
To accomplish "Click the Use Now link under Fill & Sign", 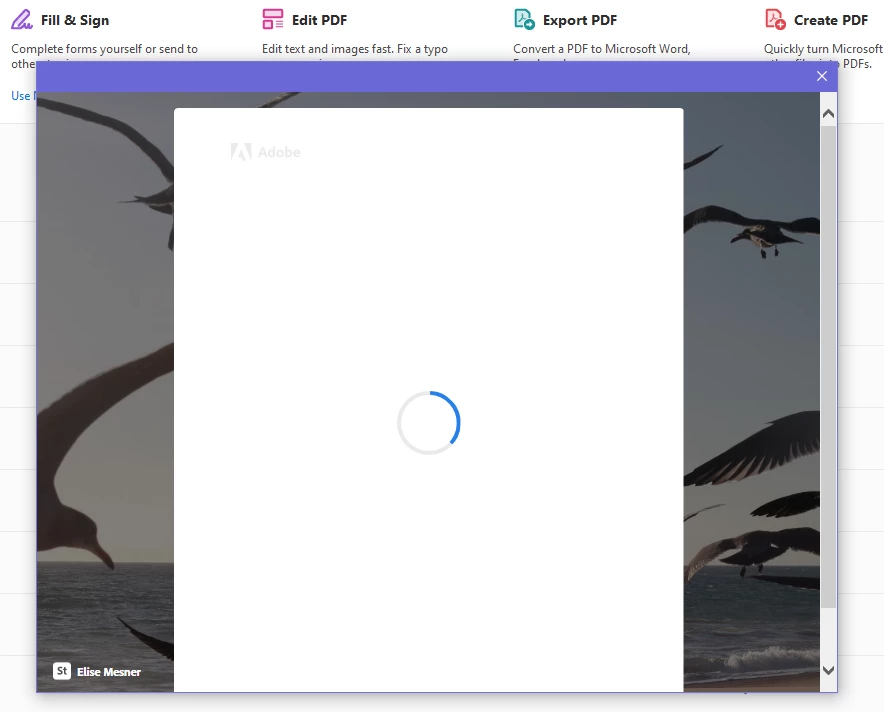I will tap(23, 96).
